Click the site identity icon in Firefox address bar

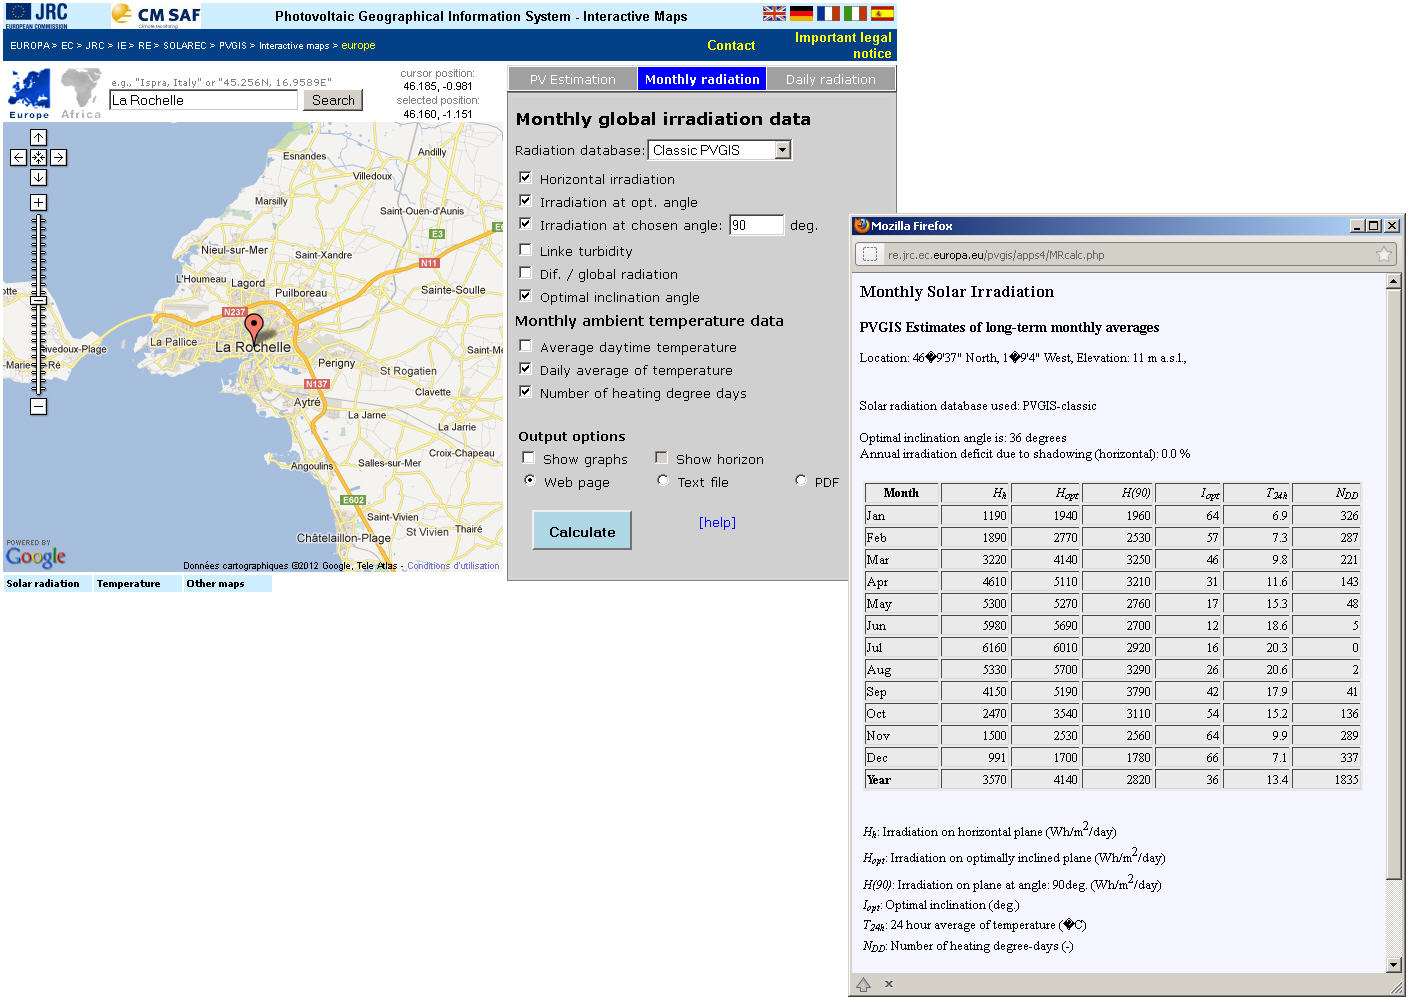click(870, 255)
